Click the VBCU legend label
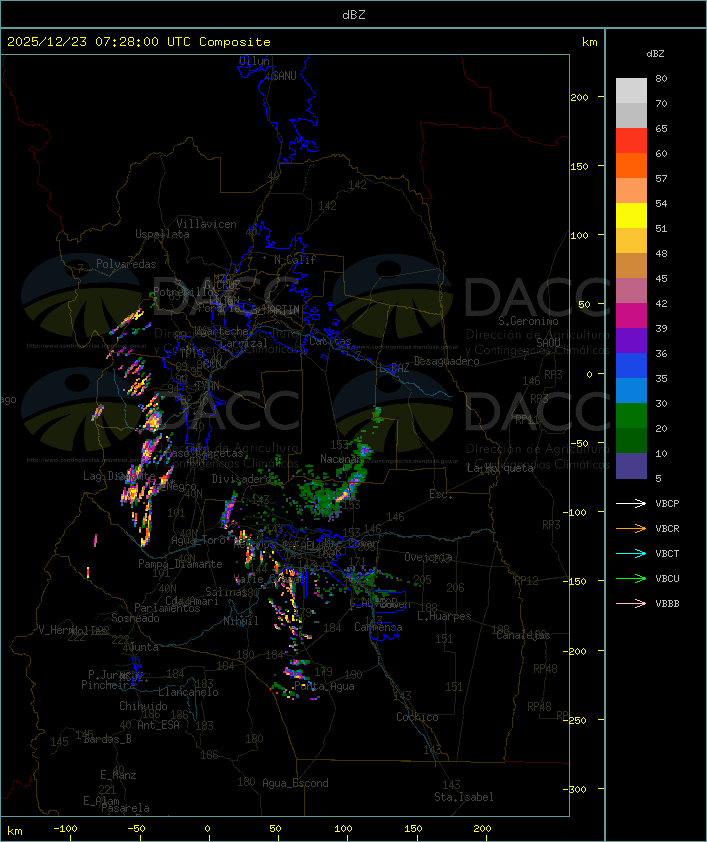The height and width of the screenshot is (842, 707). (667, 578)
